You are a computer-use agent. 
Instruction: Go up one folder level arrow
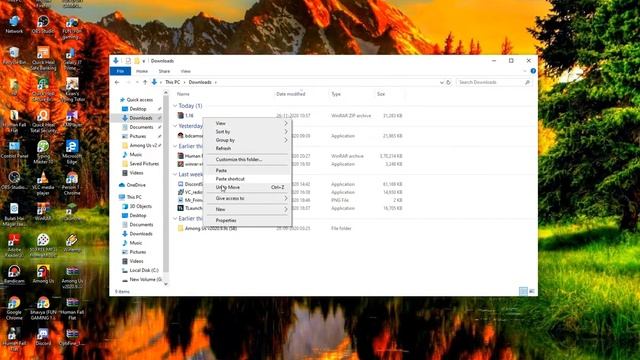click(x=145, y=82)
